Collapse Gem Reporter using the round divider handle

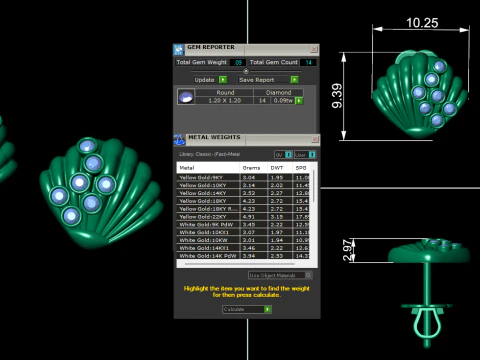pyautogui.click(x=246, y=71)
